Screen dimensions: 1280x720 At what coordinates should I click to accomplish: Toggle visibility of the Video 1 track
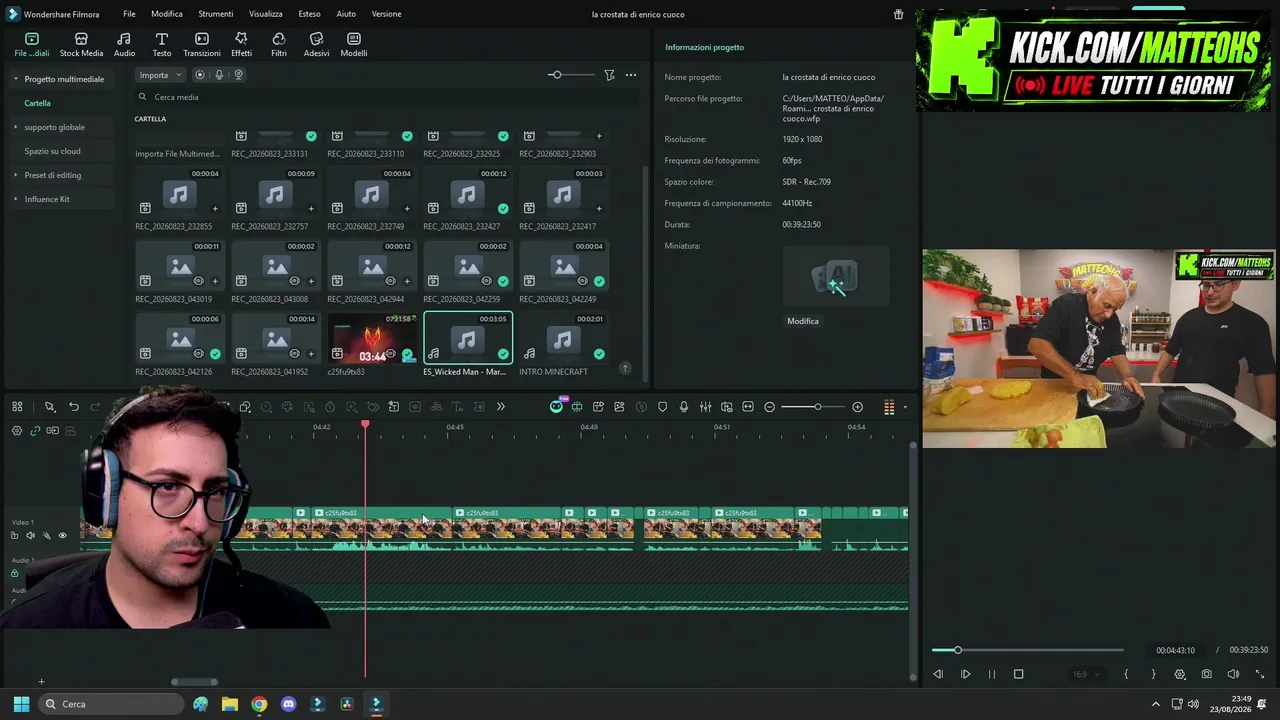click(62, 536)
